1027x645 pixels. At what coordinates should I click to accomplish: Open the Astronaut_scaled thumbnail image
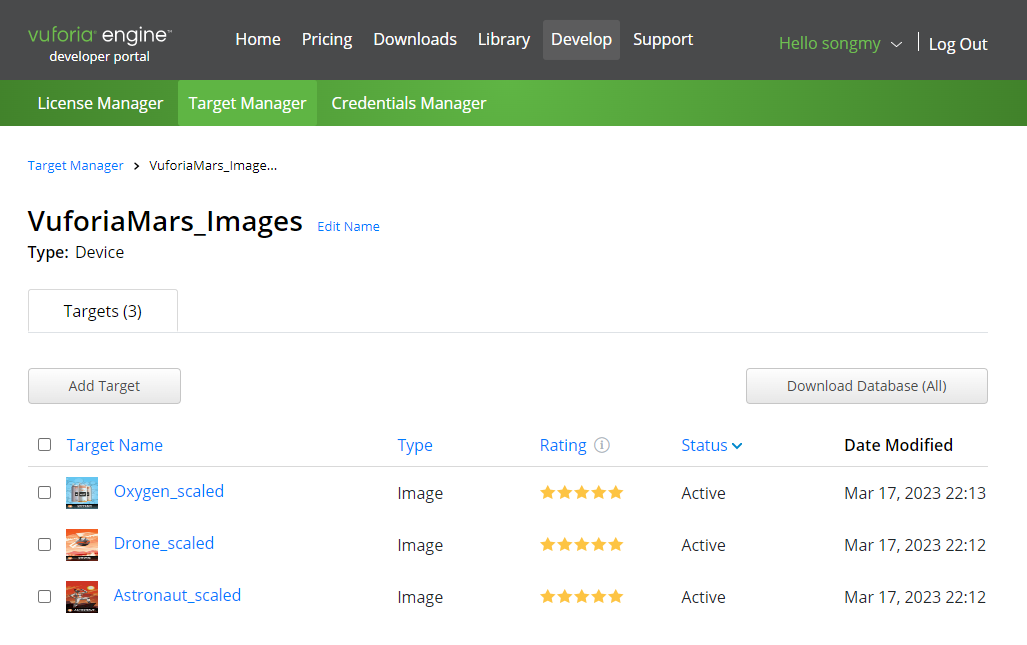click(x=82, y=597)
